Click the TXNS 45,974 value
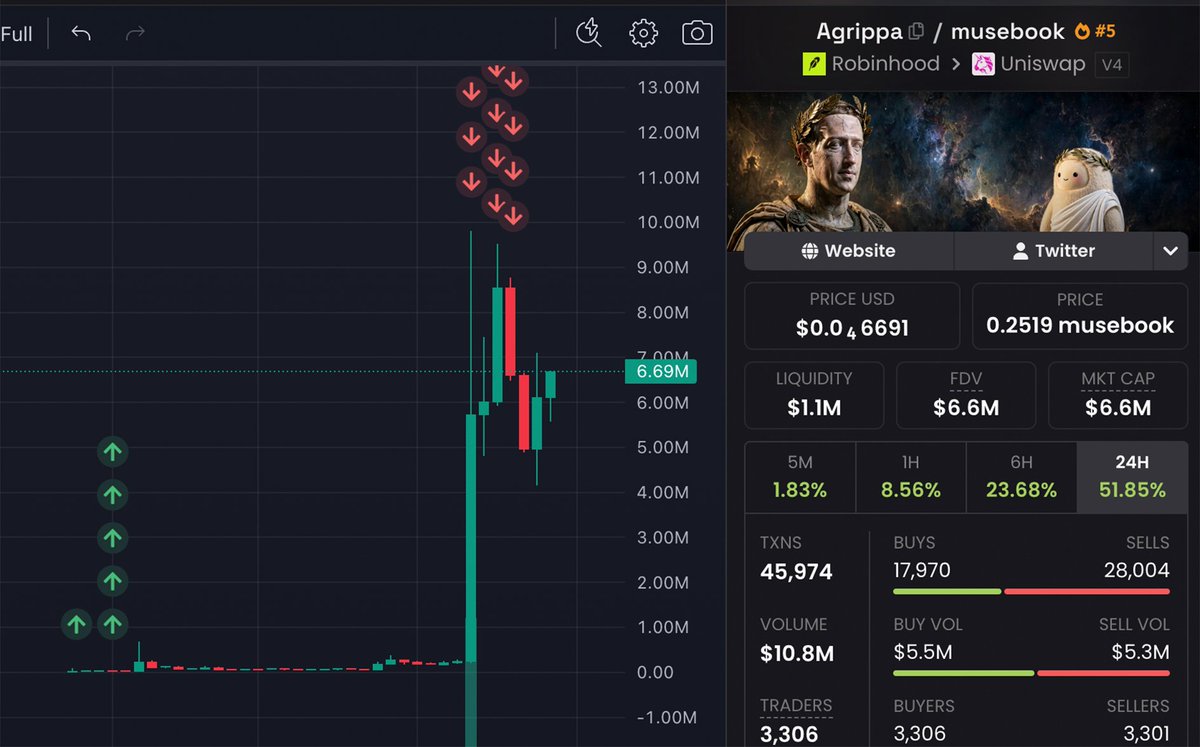The image size is (1200, 747). (797, 572)
